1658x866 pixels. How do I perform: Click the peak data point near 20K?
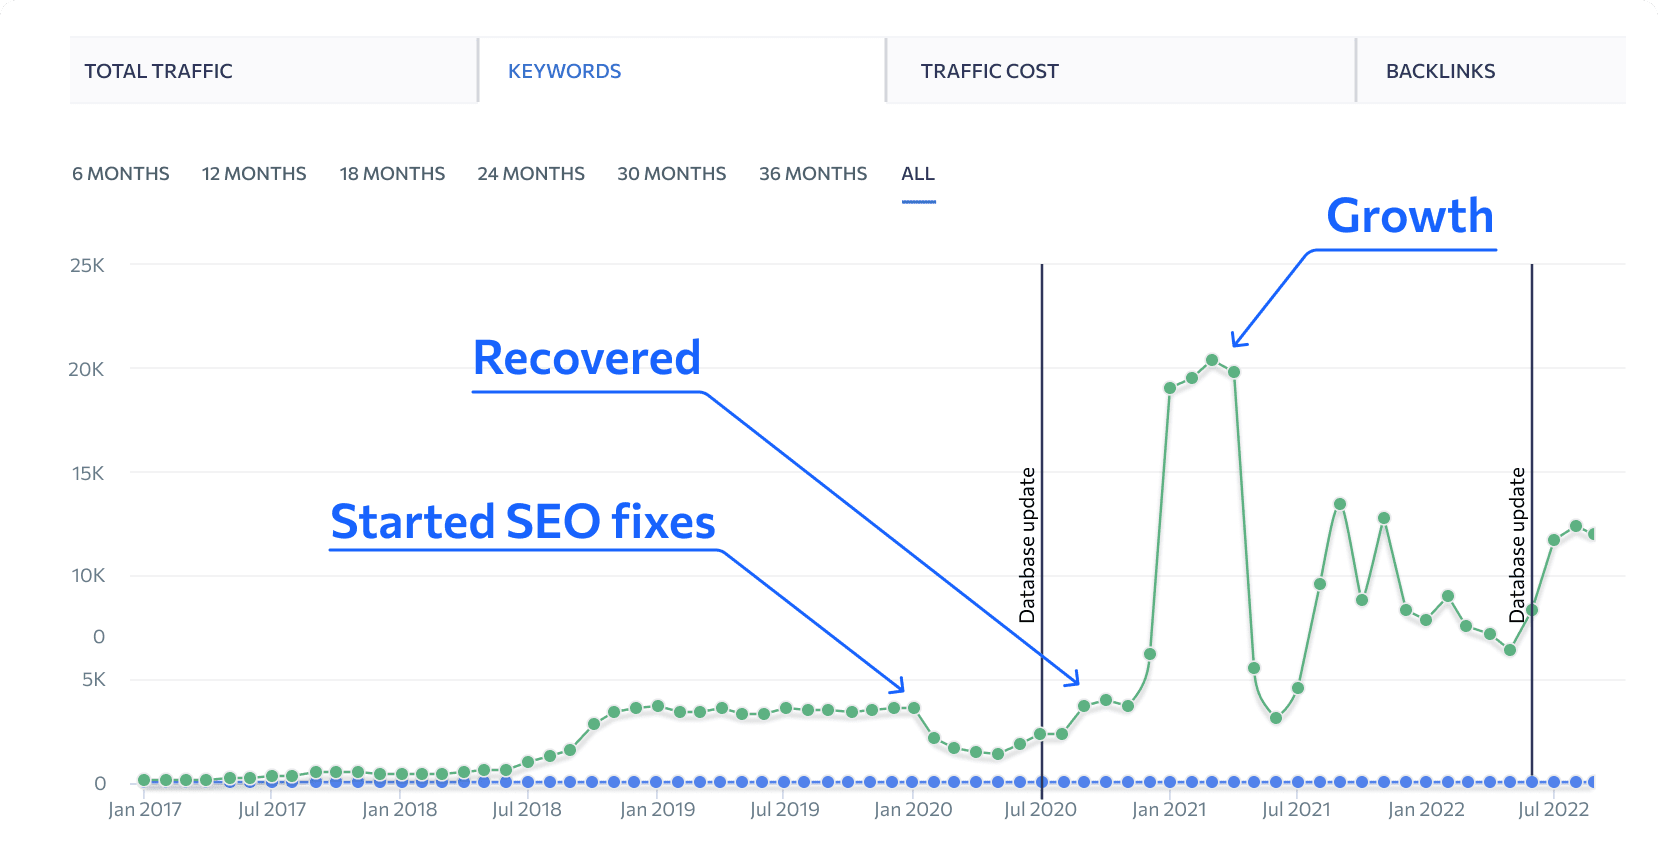point(1212,358)
